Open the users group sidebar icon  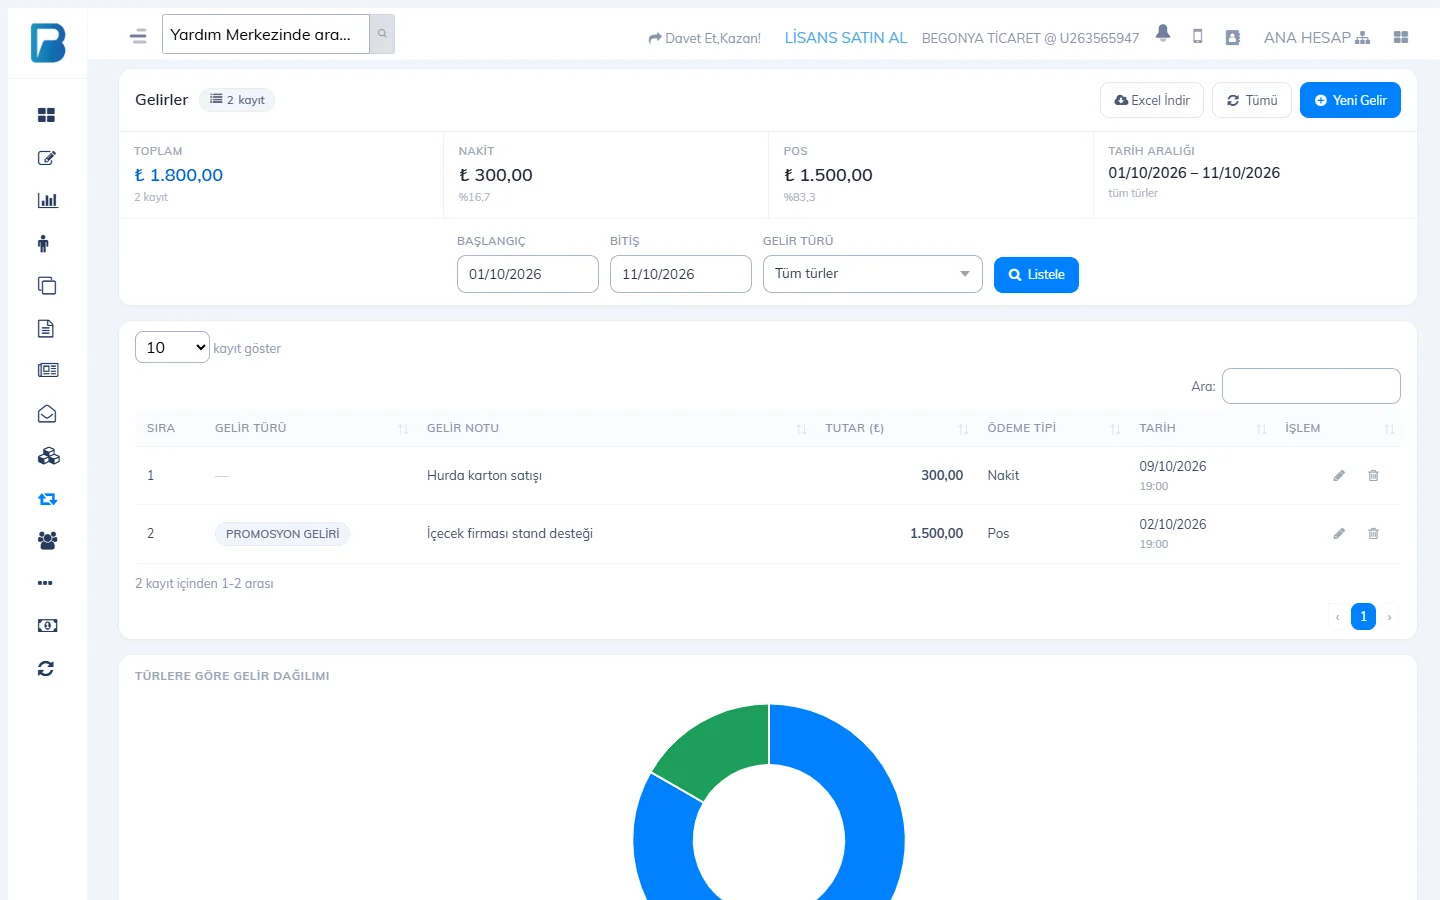[47, 540]
